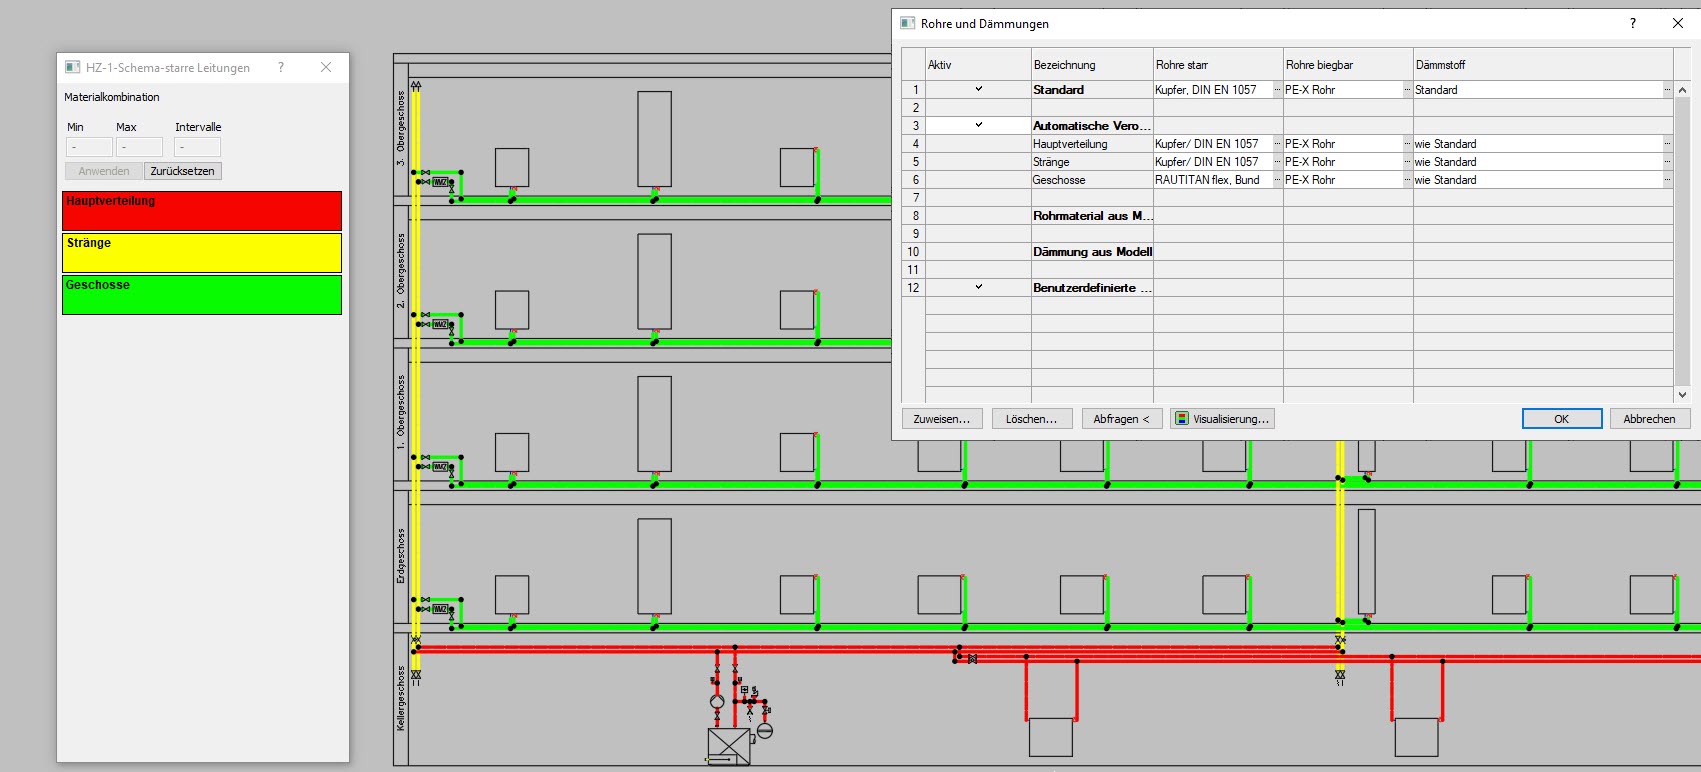Open Rohre starr picker for Hauptverteilung row

1277,144
